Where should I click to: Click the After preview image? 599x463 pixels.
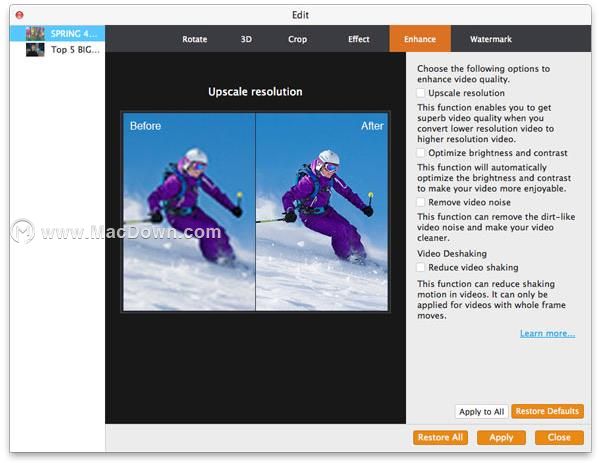322,212
